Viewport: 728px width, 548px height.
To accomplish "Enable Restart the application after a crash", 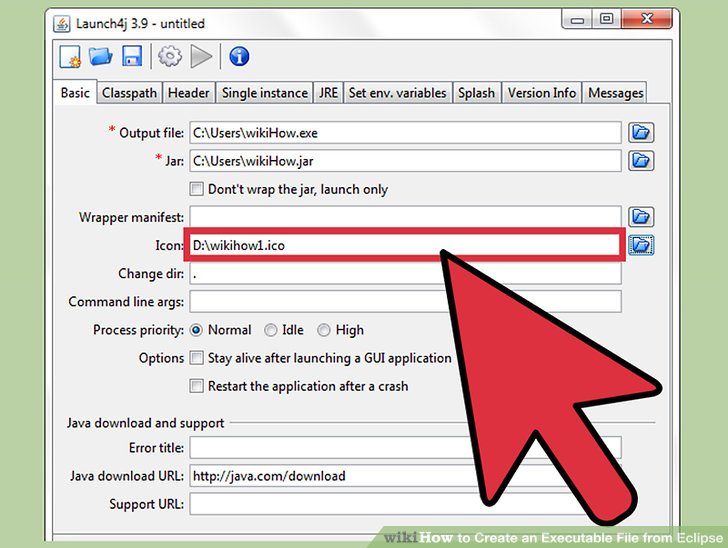I will (196, 386).
